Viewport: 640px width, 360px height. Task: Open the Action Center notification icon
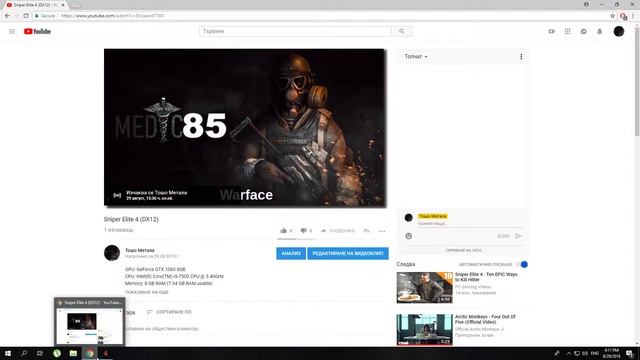[630, 353]
